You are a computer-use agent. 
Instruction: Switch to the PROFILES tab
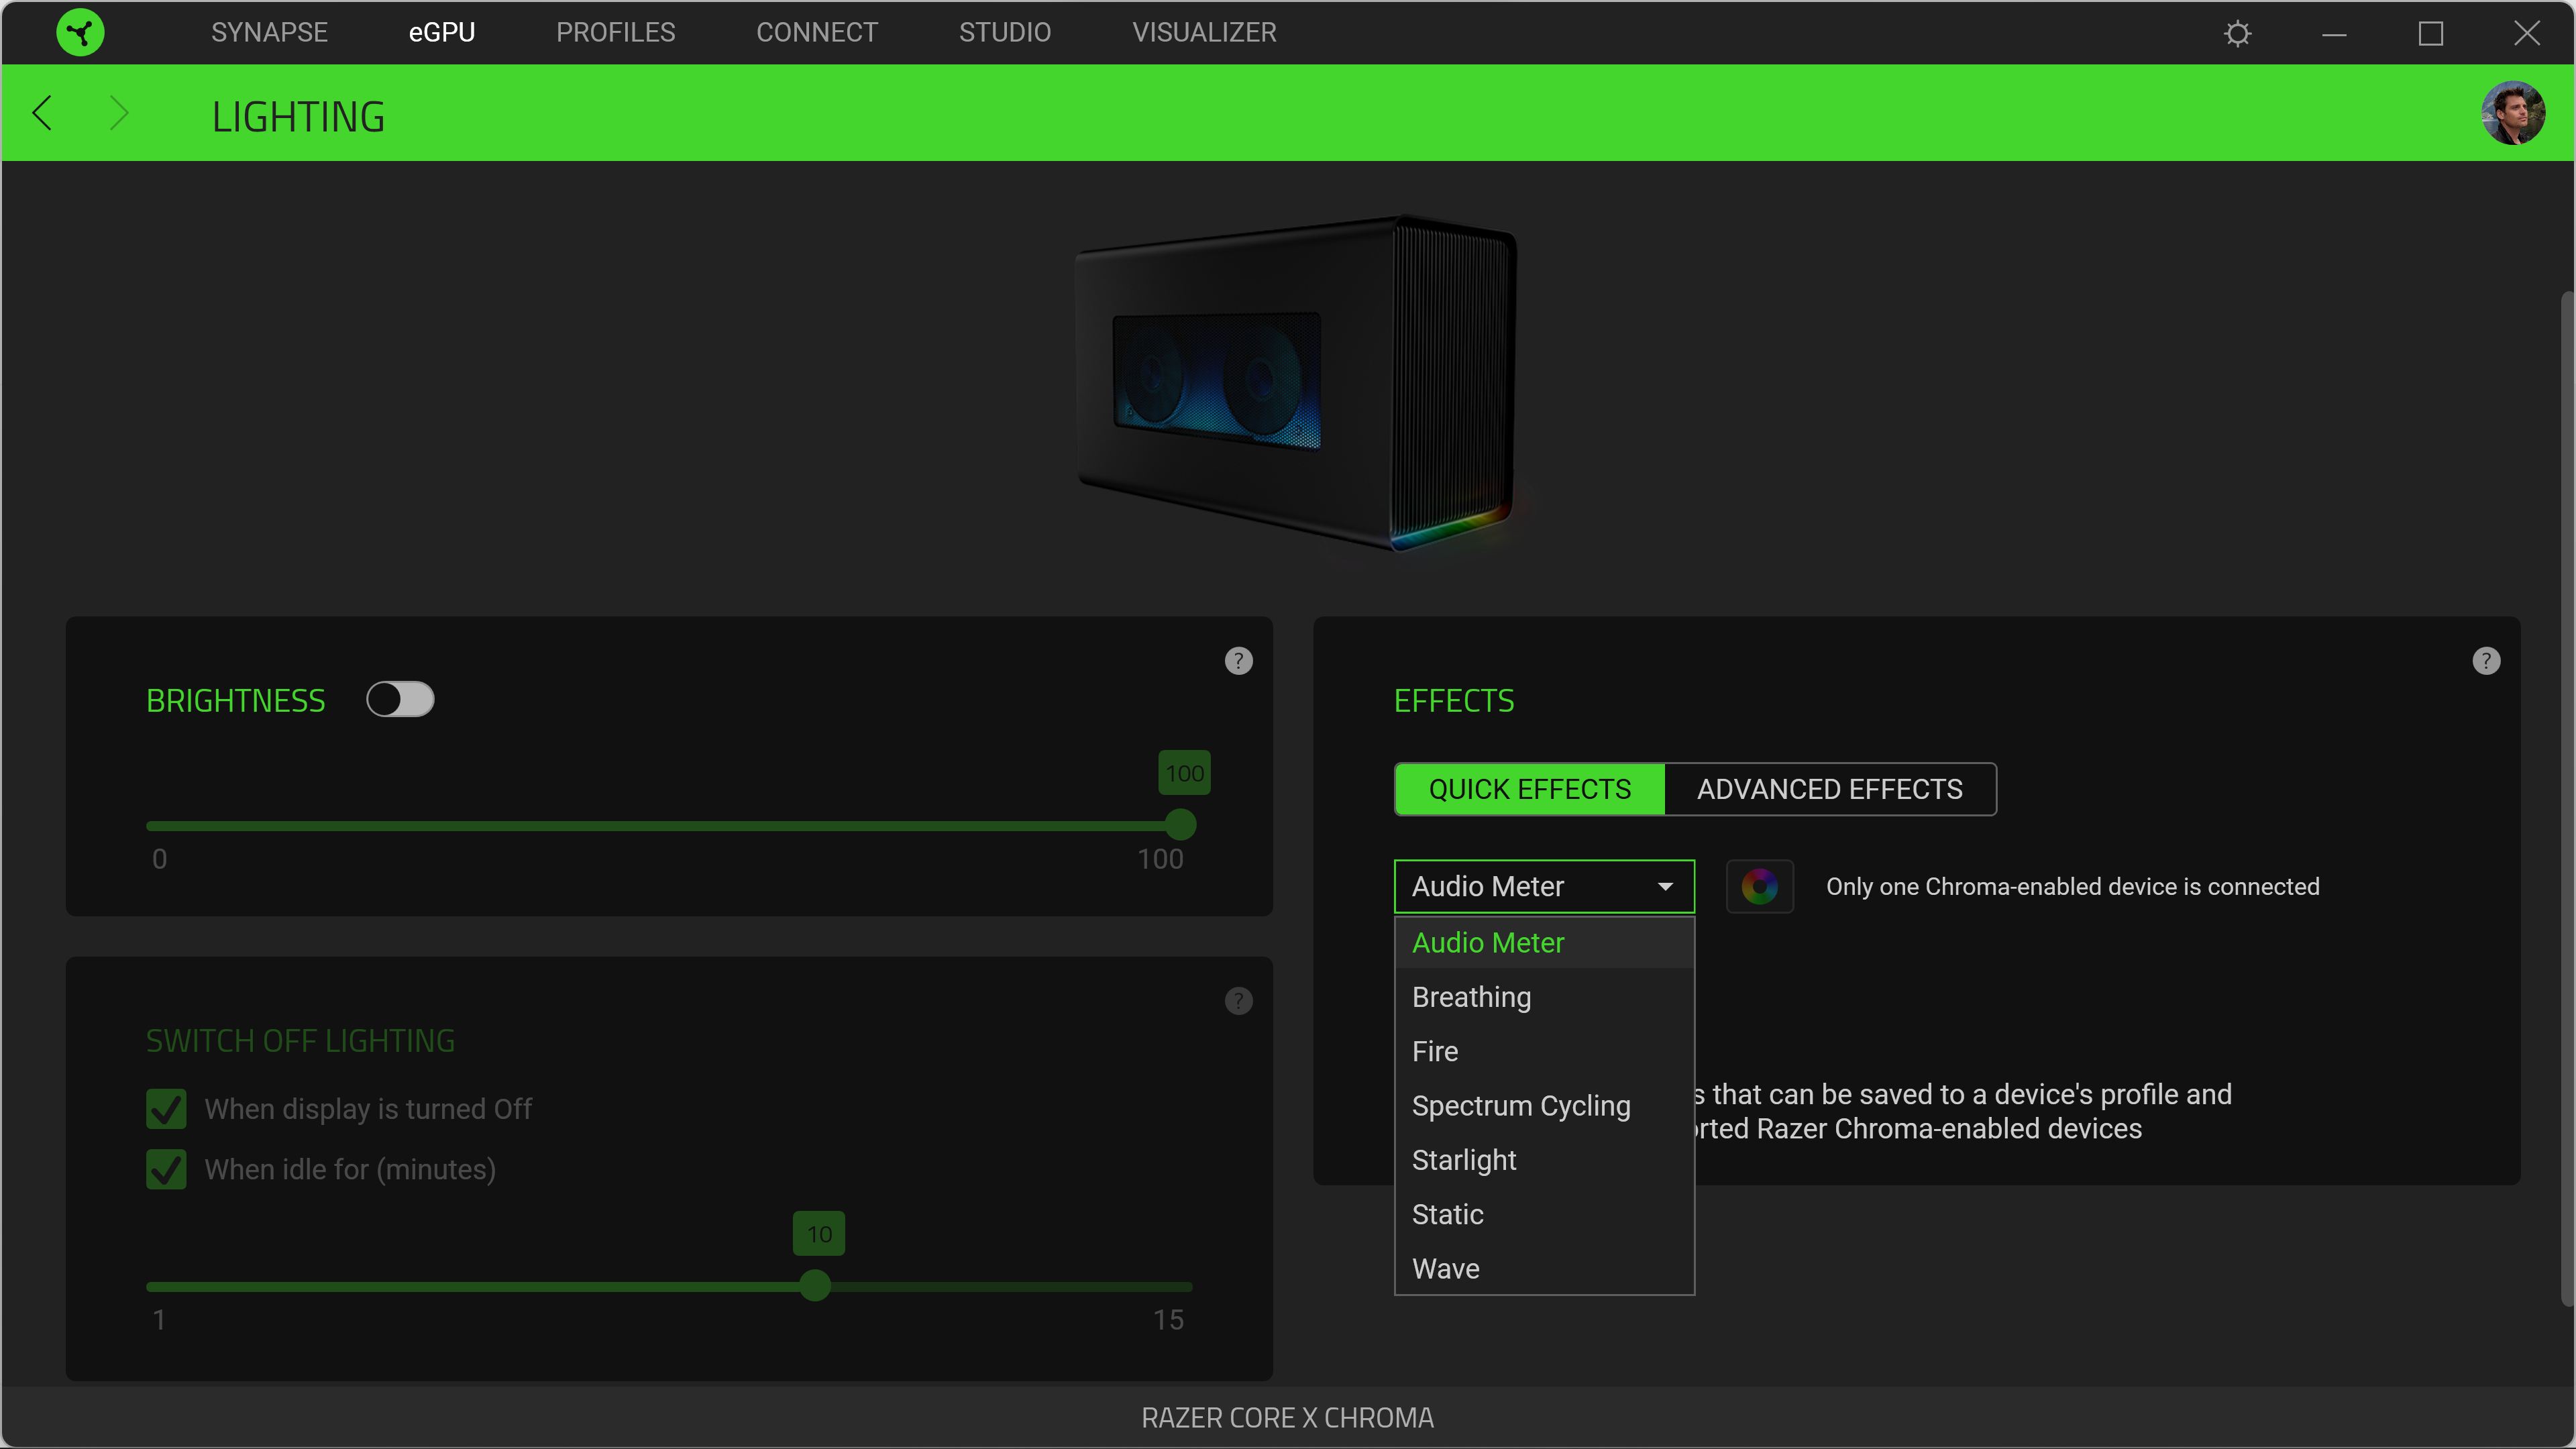615,32
